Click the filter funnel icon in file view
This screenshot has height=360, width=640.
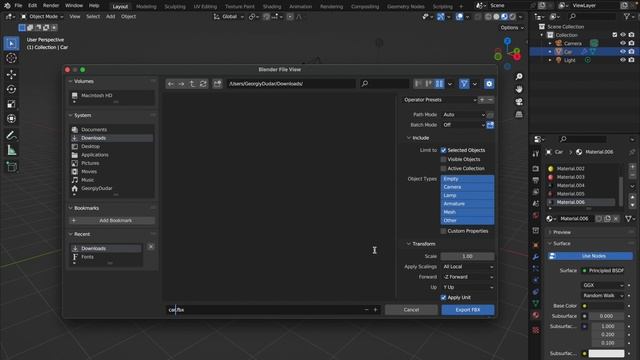[464, 84]
